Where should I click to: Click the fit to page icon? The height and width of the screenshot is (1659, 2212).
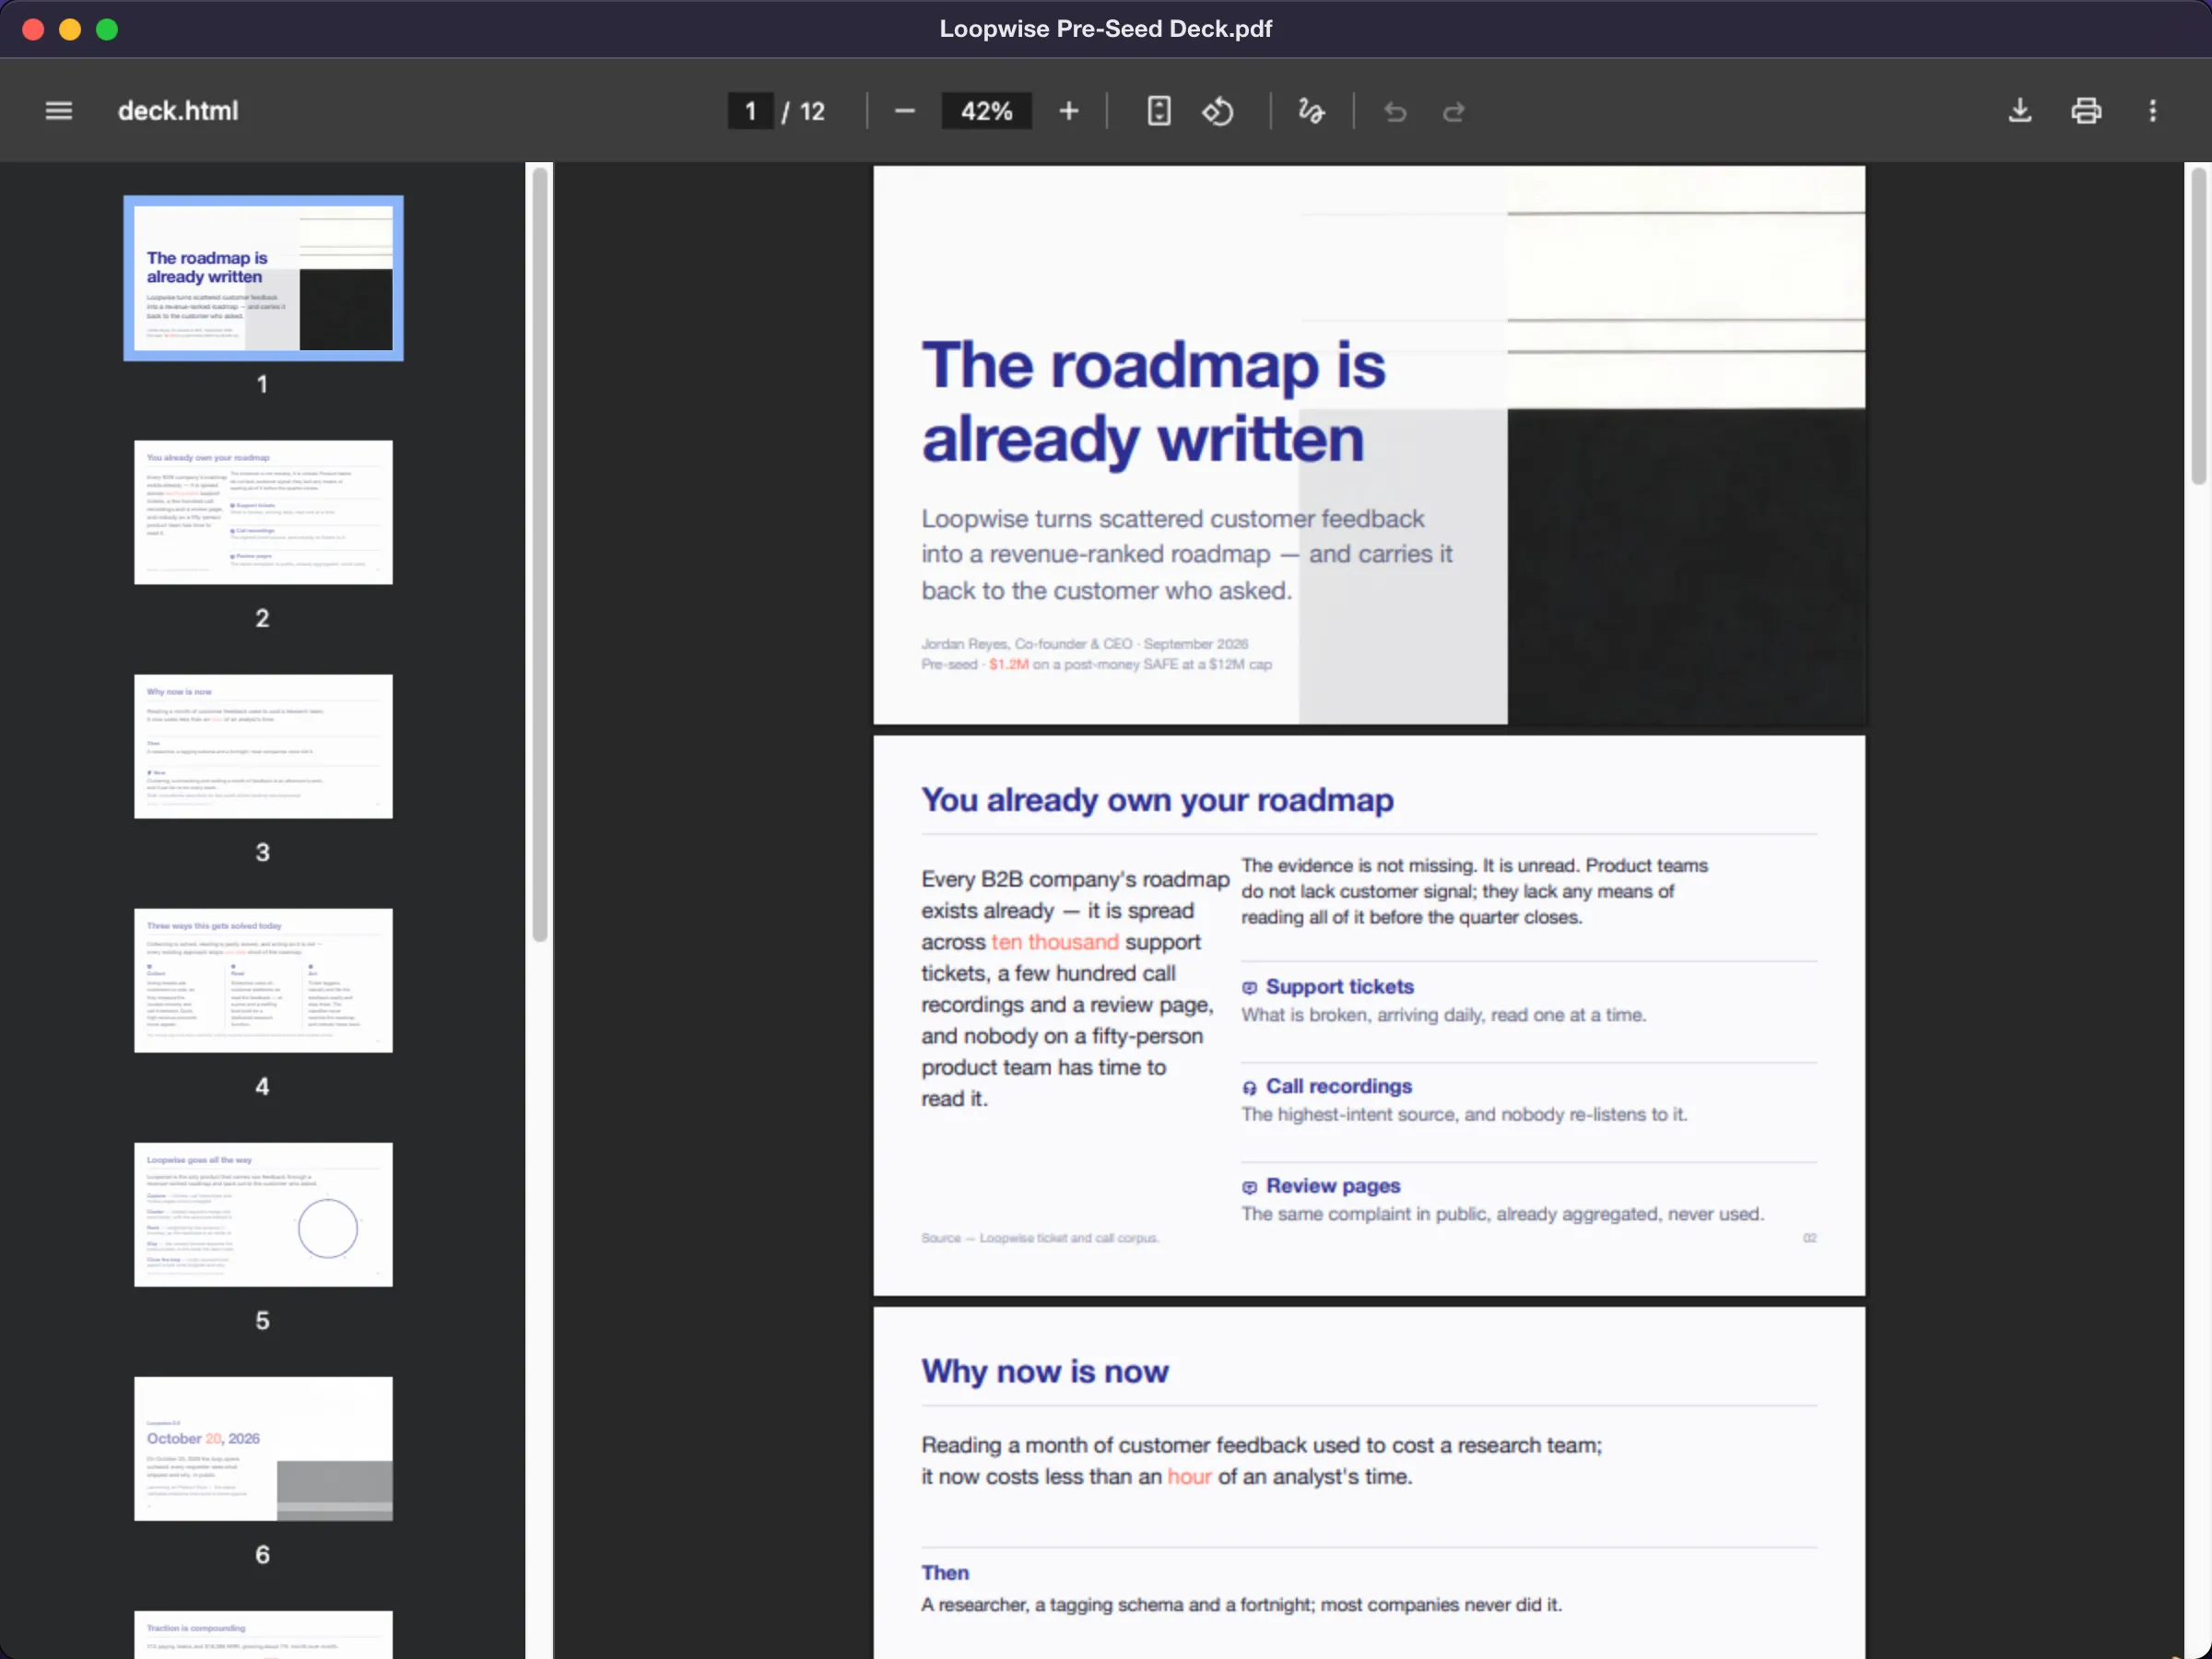[x=1159, y=111]
